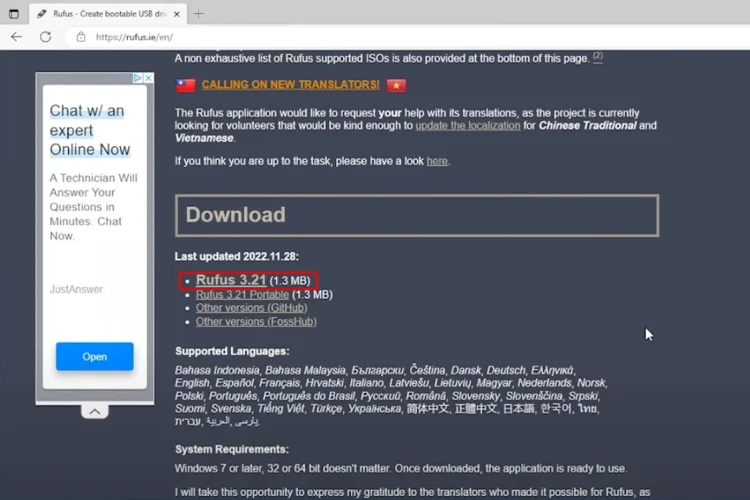This screenshot has width=750, height=500.
Task: Click the tab actions menu icon
Action: click(x=13, y=13)
